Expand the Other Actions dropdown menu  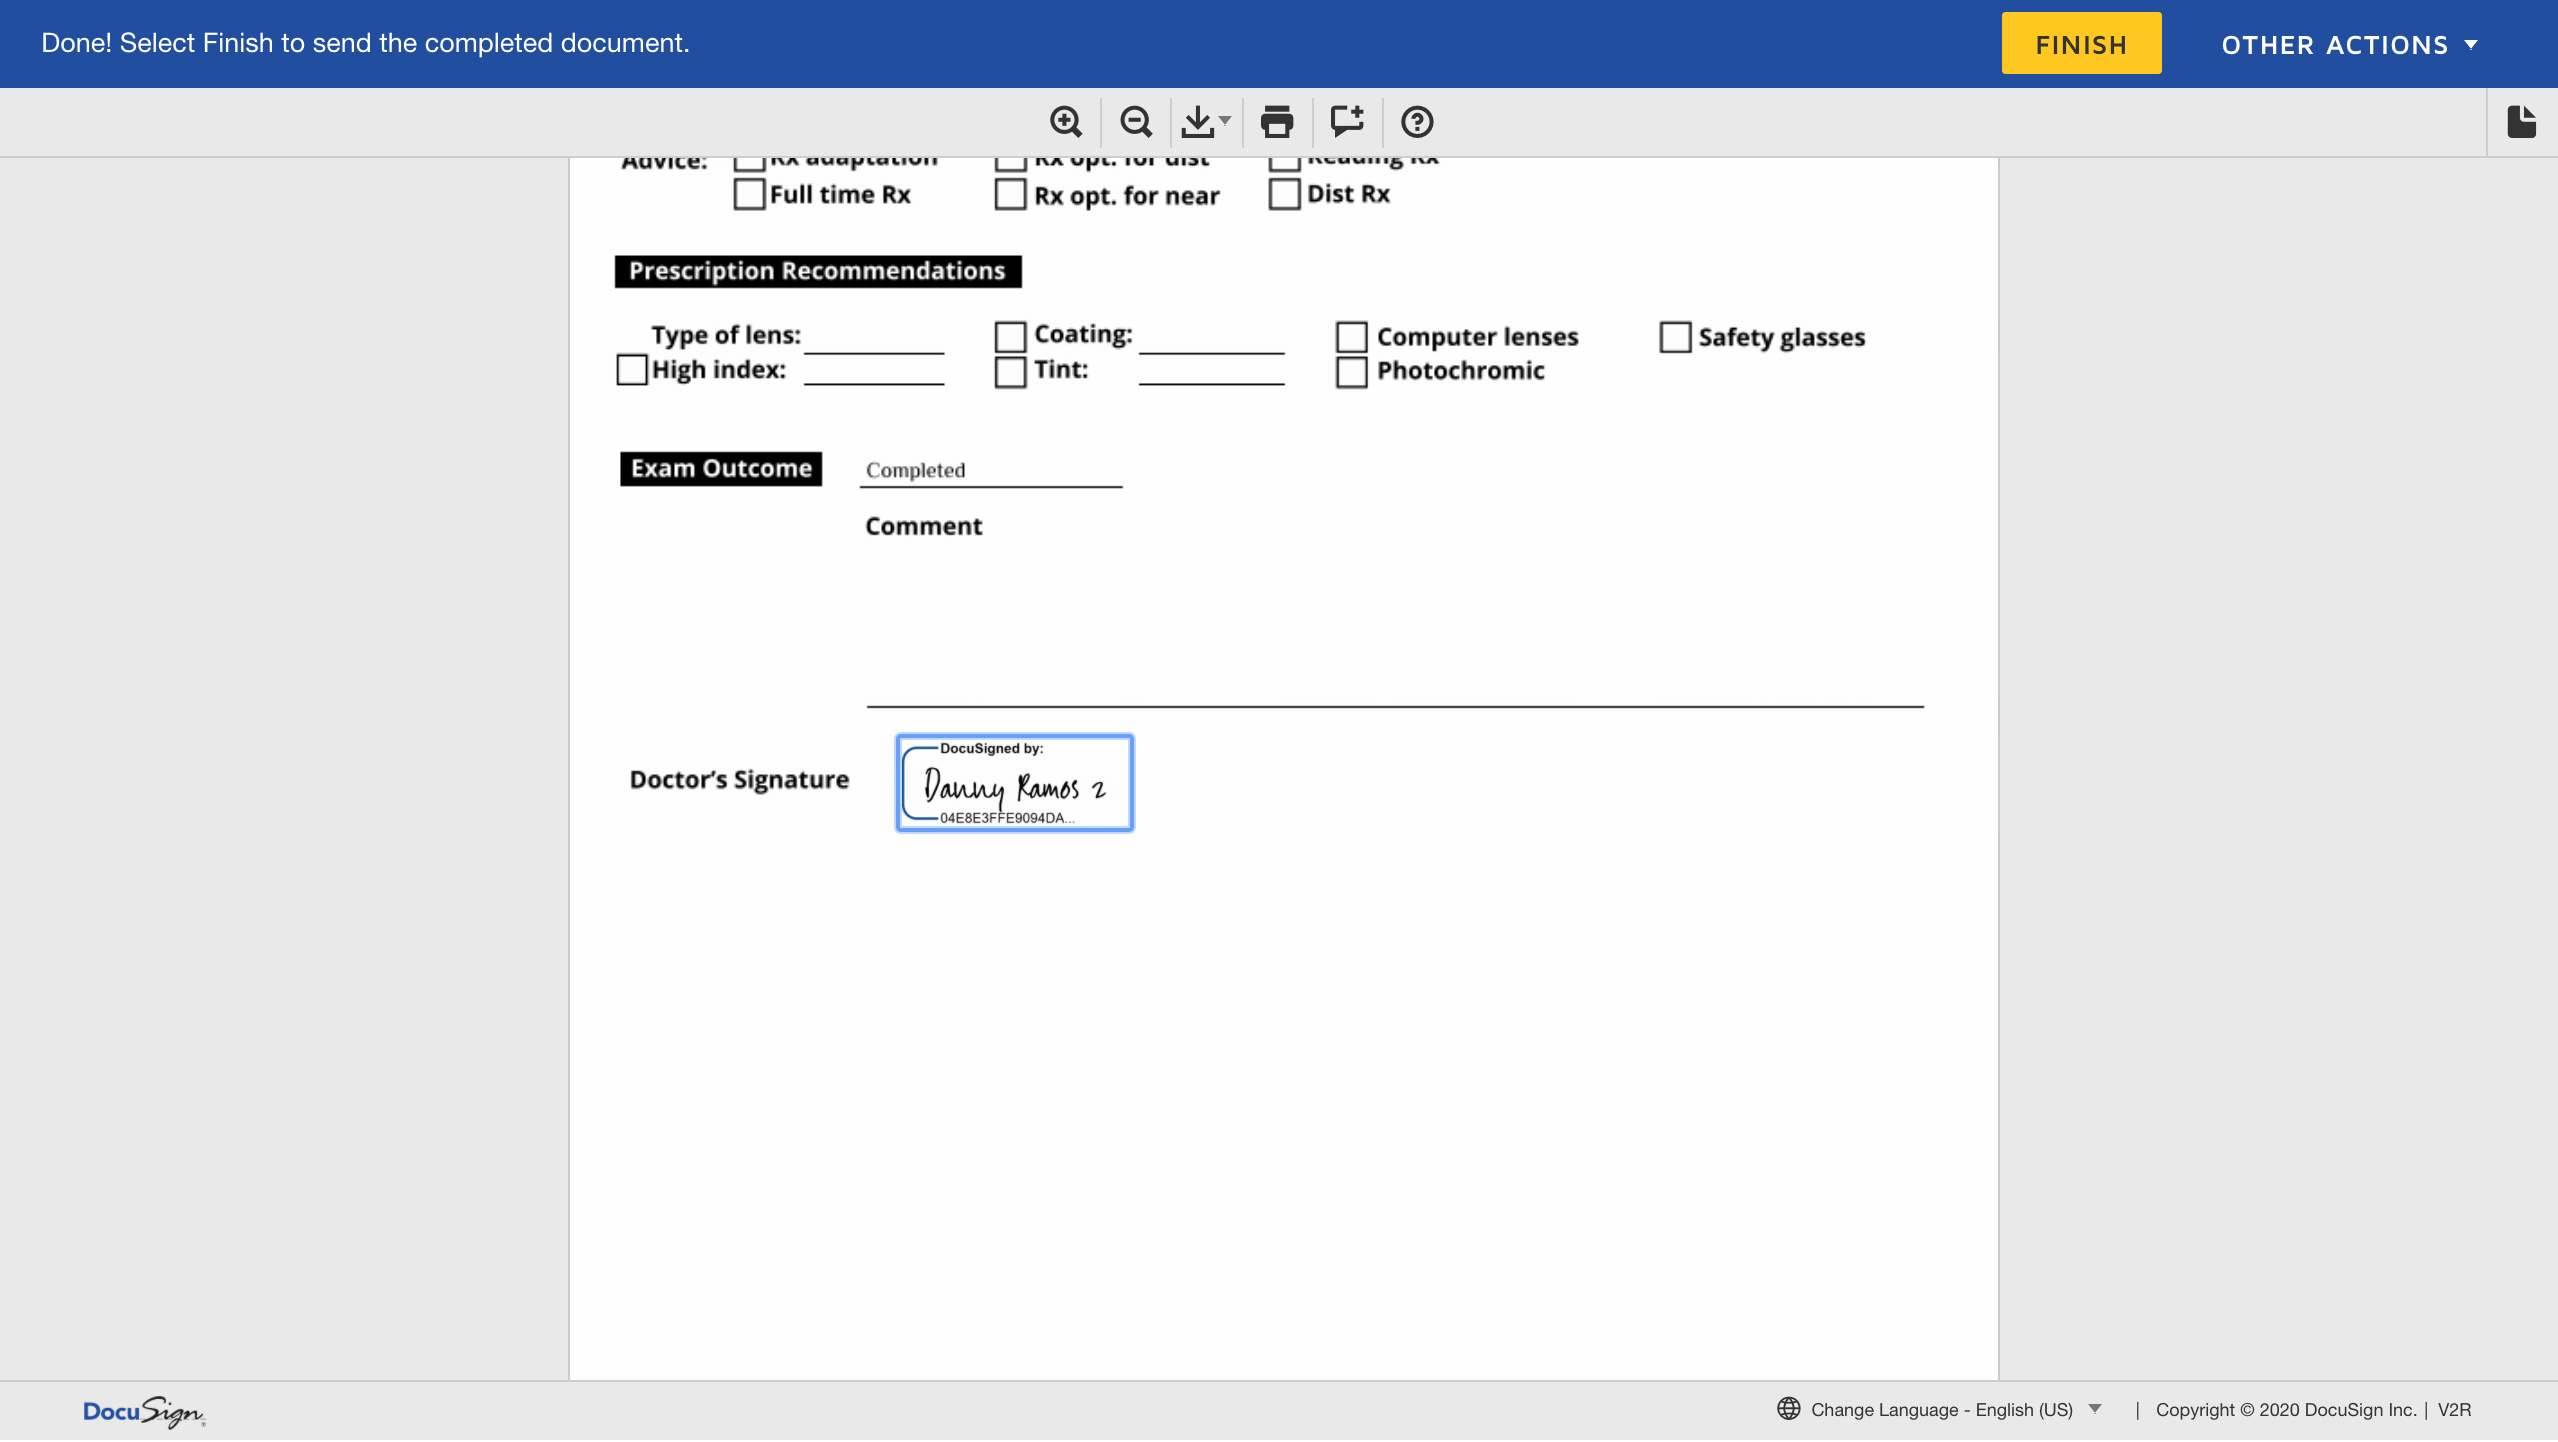pyautogui.click(x=2349, y=45)
